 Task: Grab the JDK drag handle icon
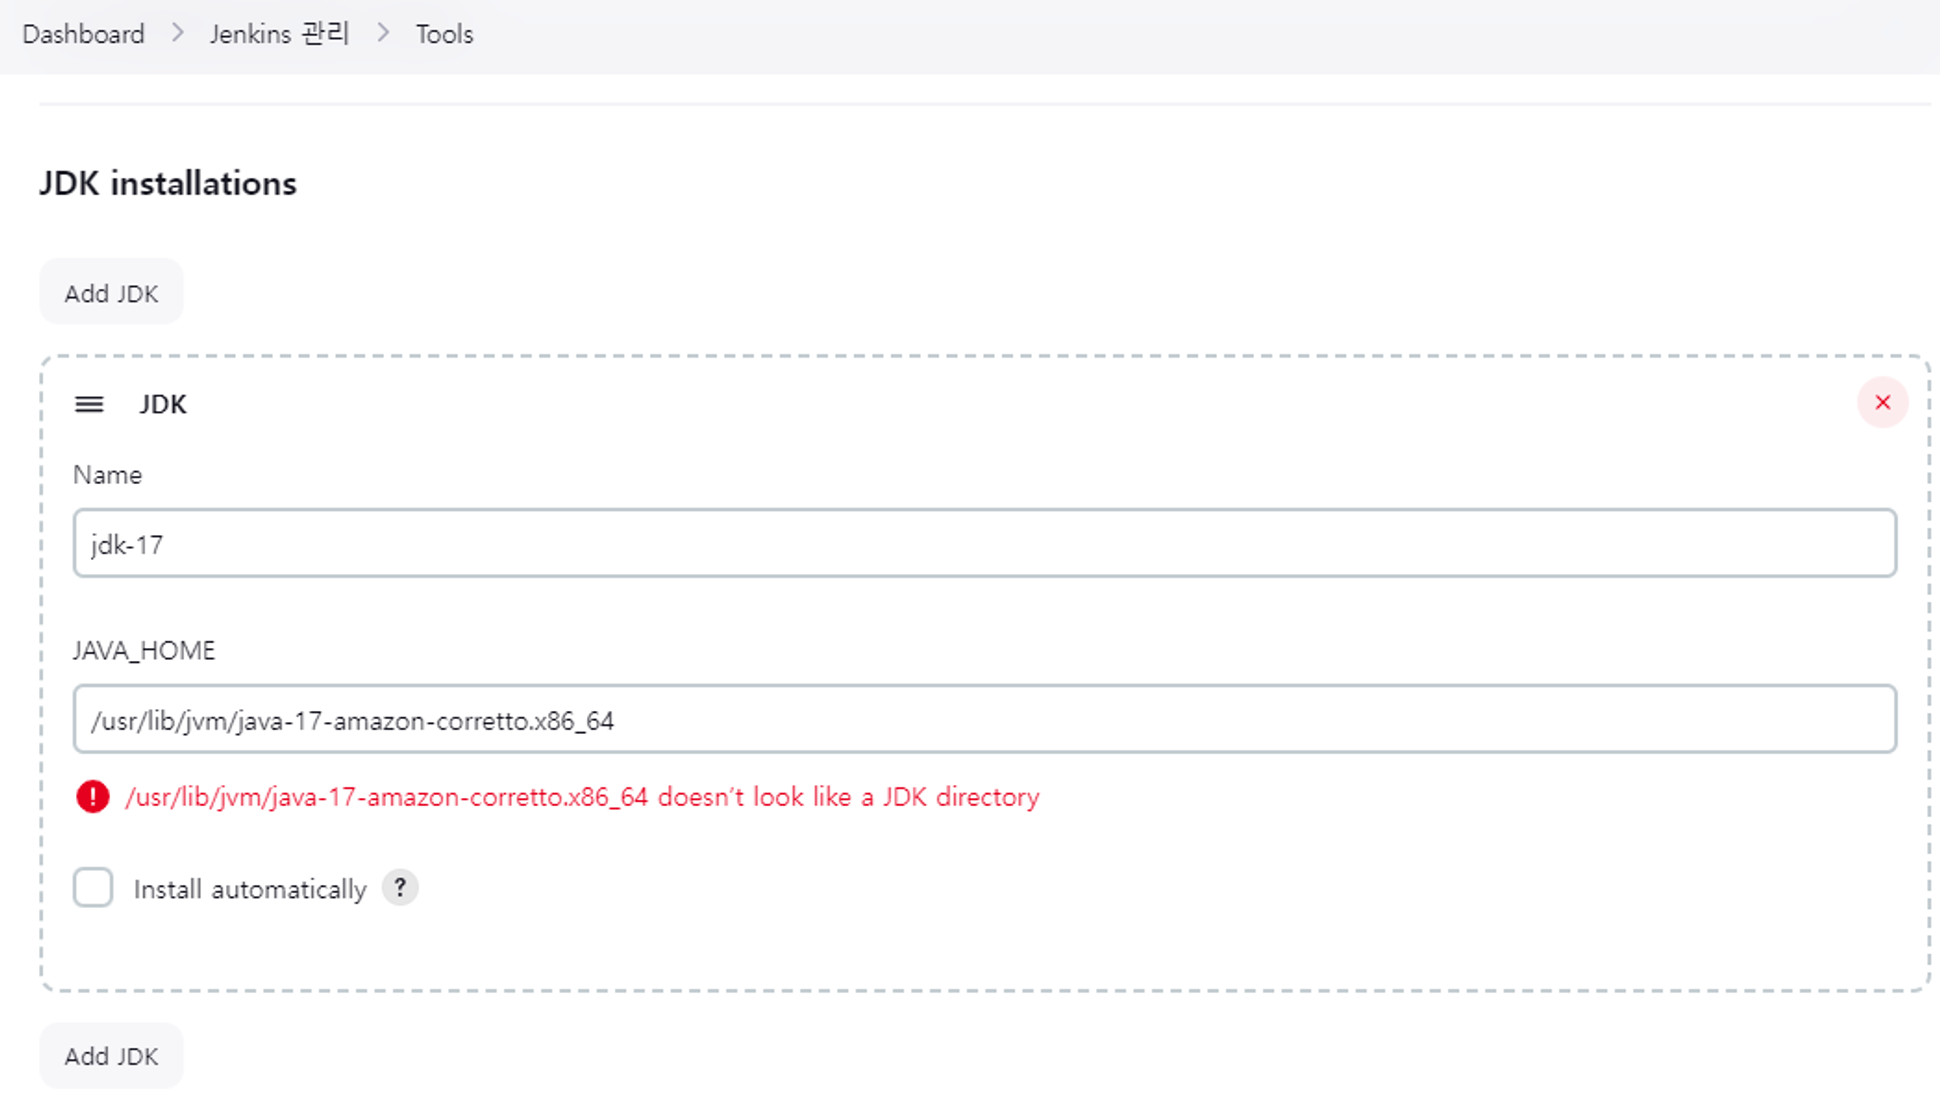89,404
